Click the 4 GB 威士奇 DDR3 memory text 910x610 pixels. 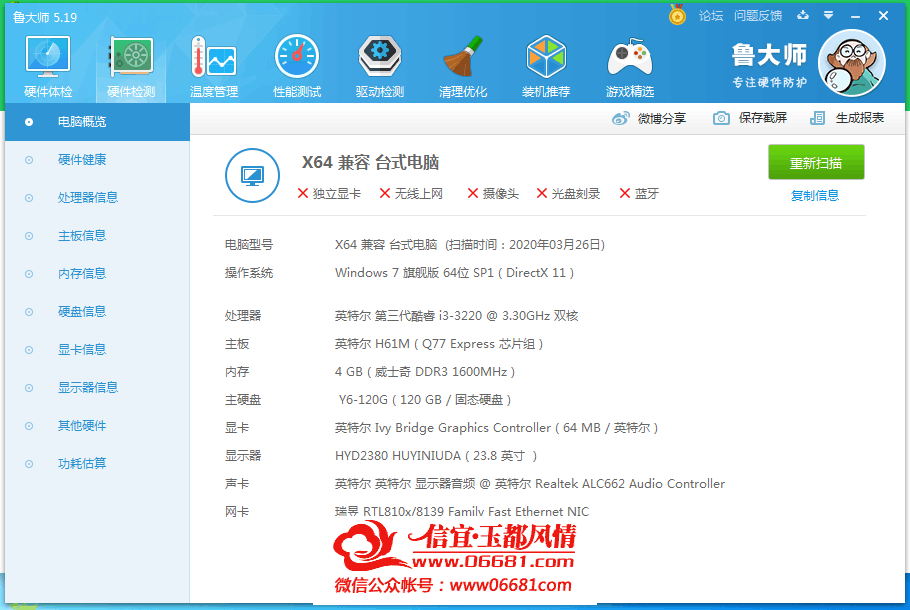point(425,371)
